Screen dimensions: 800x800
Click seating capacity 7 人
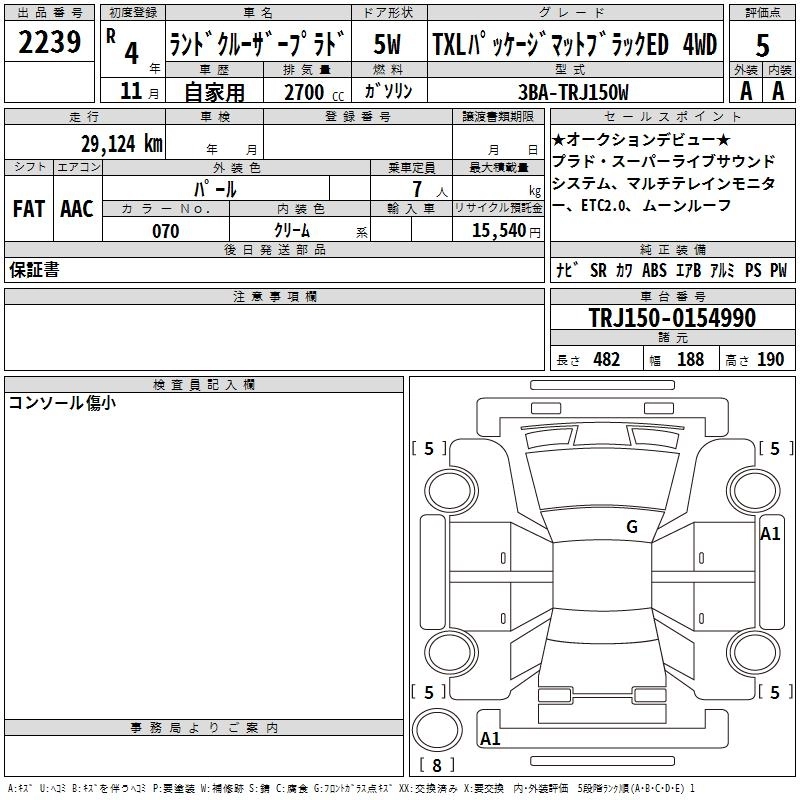[x=430, y=190]
